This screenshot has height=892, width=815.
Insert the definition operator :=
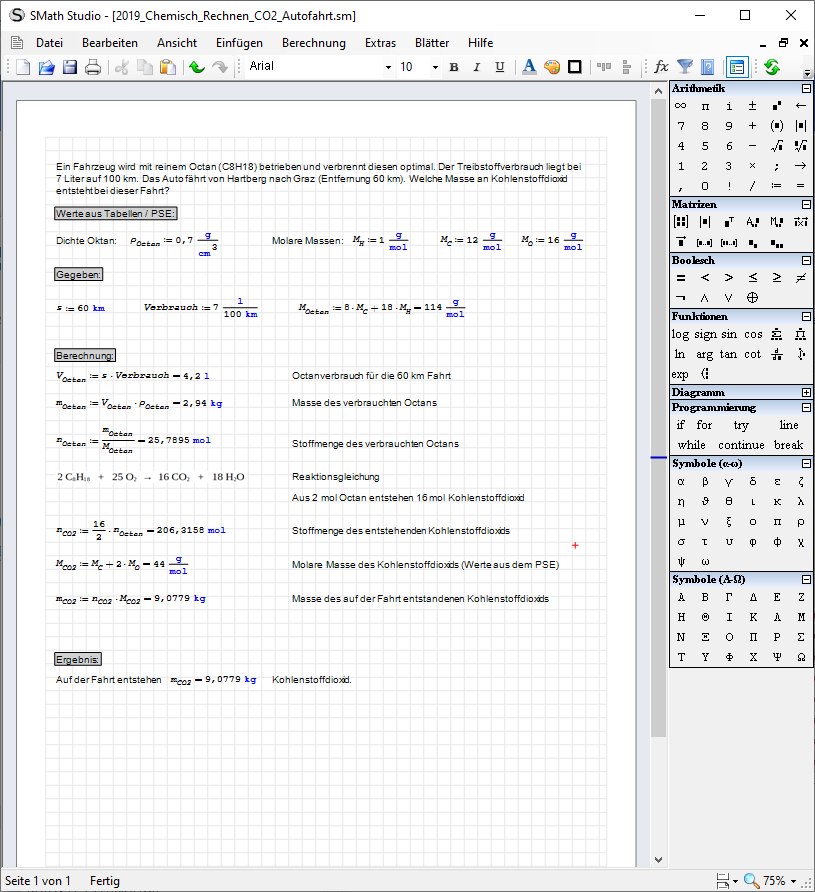pyautogui.click(x=776, y=186)
